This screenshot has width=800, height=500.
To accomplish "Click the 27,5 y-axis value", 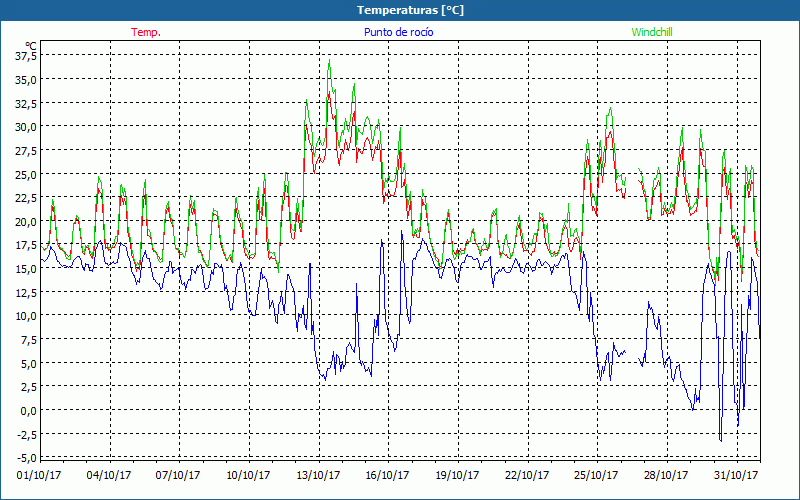I will [x=26, y=151].
